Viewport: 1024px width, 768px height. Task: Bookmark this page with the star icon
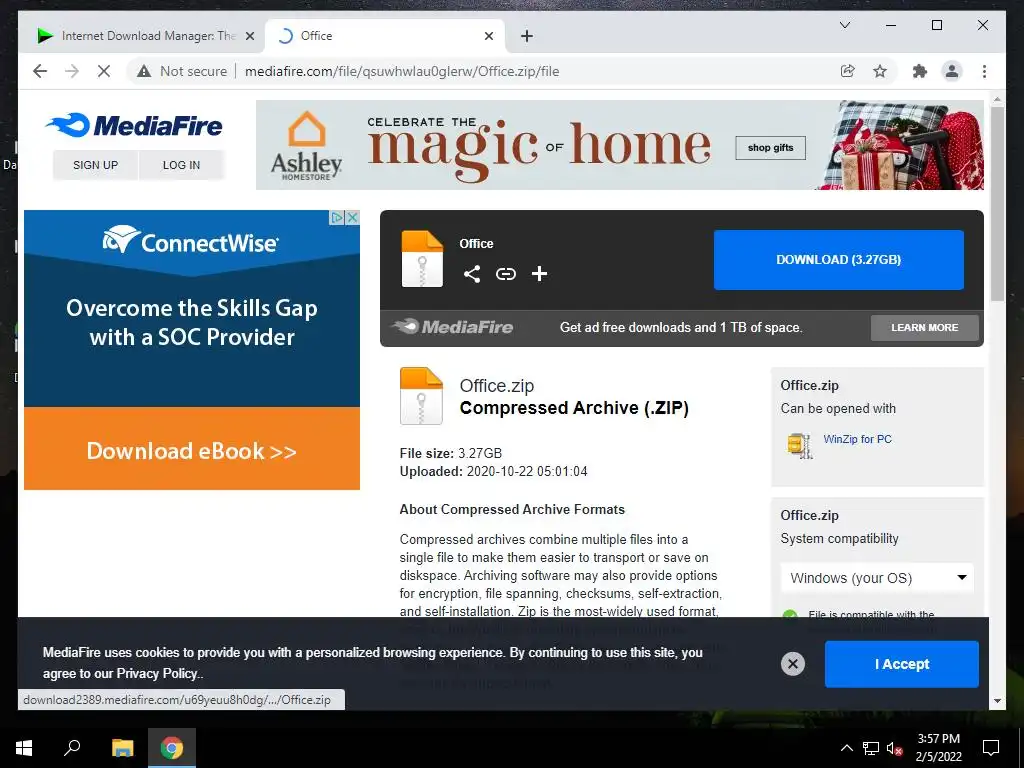click(x=880, y=71)
